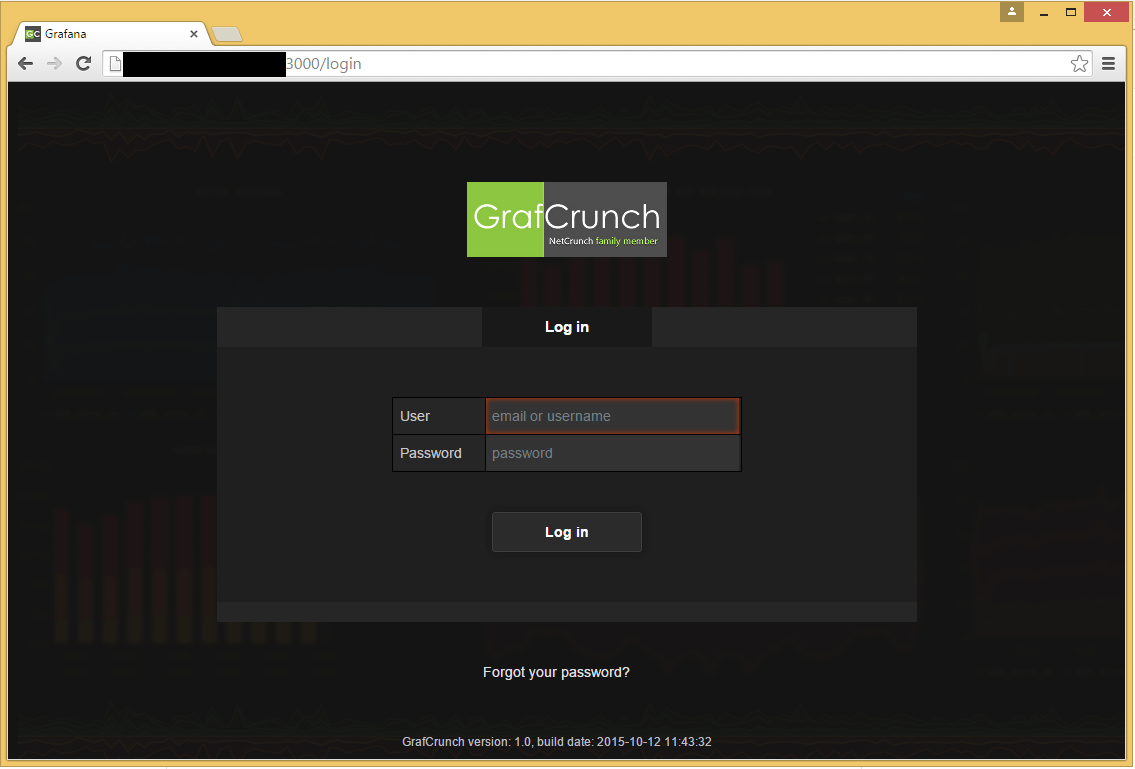This screenshot has height=769, width=1135.
Task: Open Chrome hamburger menu
Action: click(x=1108, y=64)
